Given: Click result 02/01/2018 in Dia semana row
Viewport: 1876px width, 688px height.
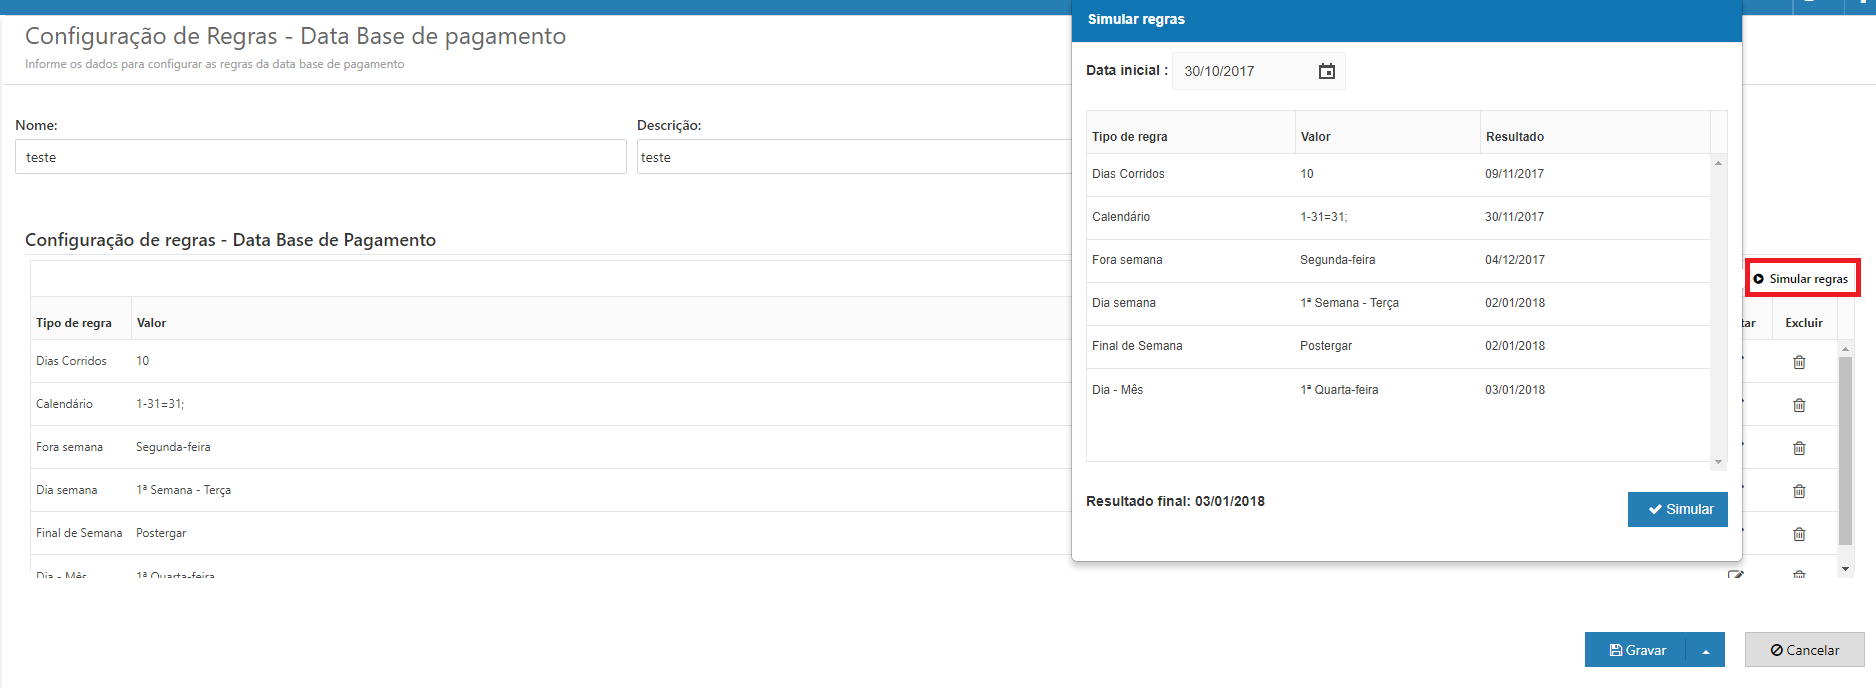Looking at the screenshot, I should [x=1514, y=303].
